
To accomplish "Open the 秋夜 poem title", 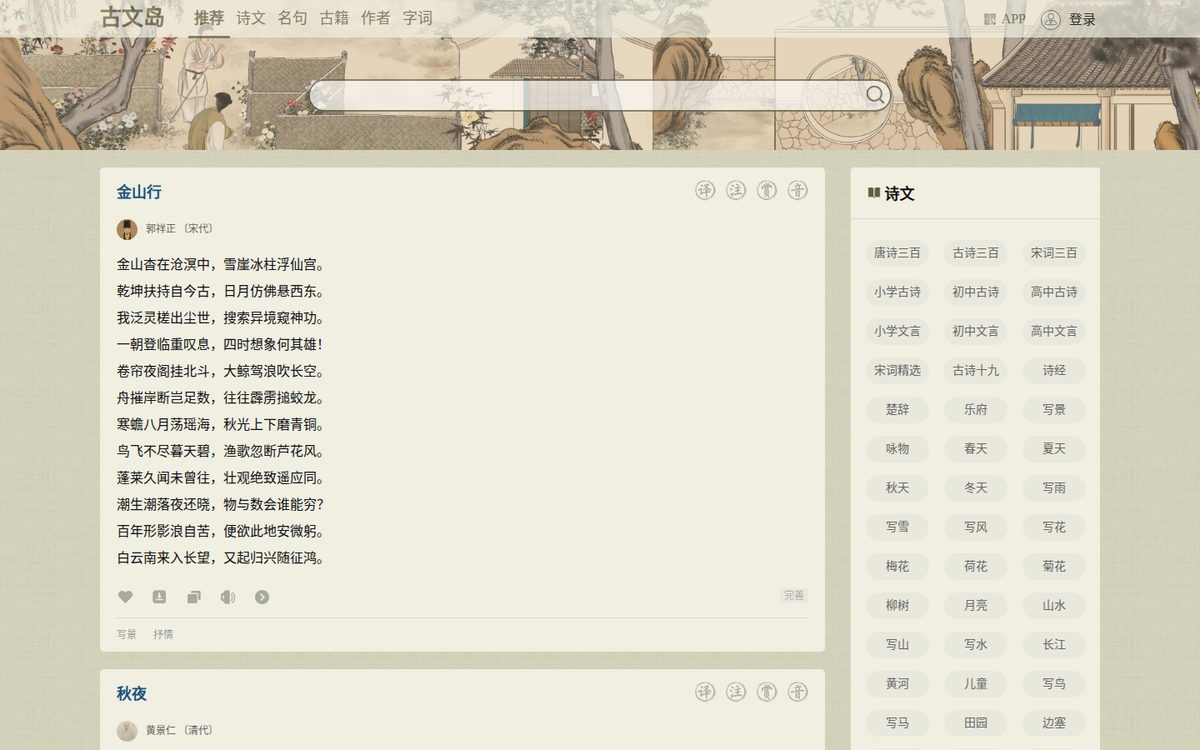I will tap(132, 694).
